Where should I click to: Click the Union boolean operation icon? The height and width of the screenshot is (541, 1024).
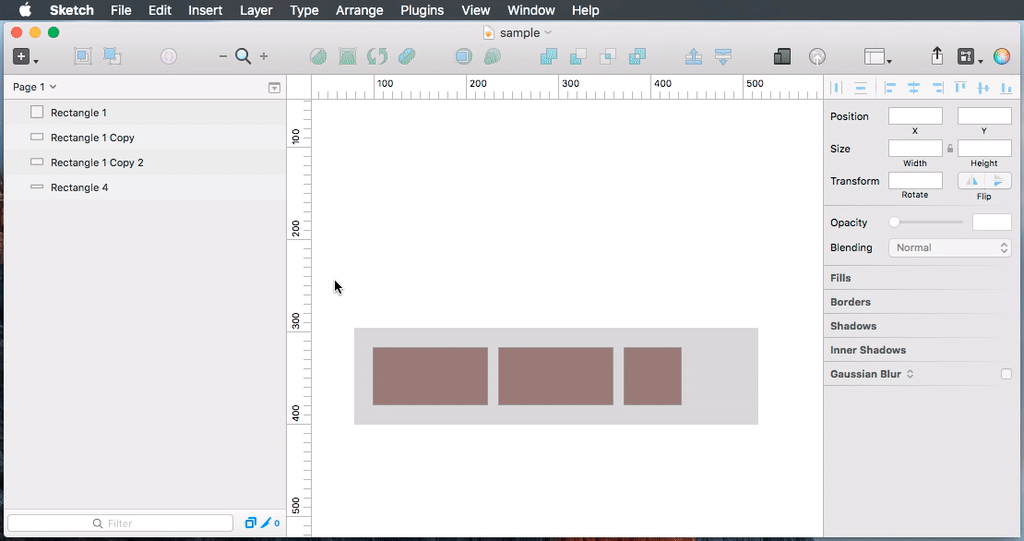(548, 57)
